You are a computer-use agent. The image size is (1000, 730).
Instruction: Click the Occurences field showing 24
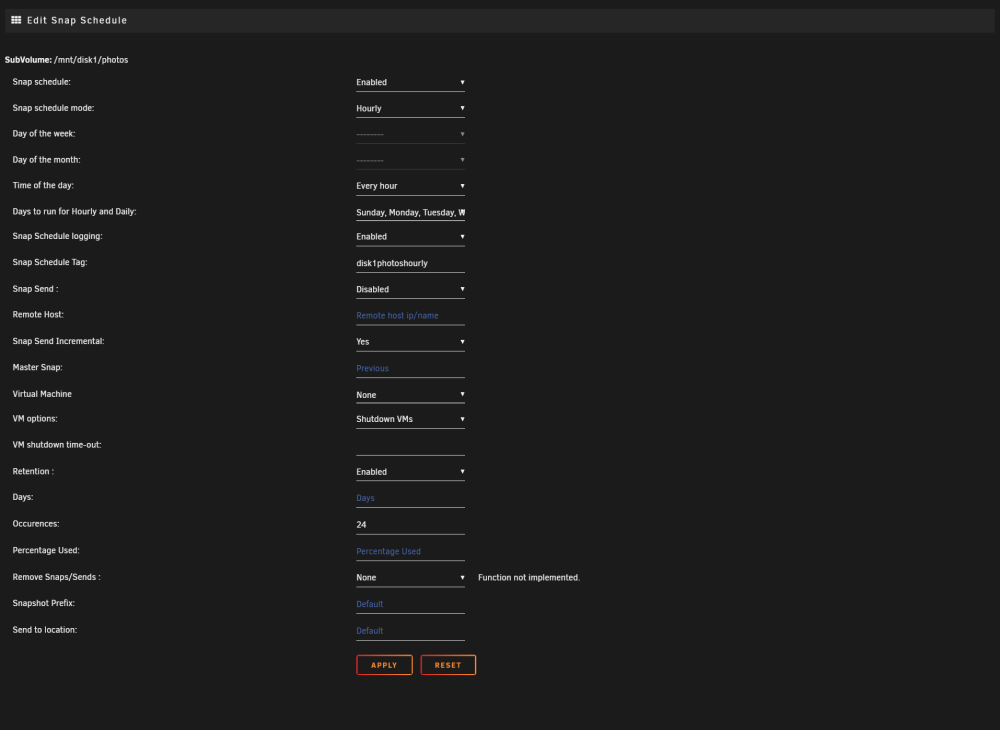(410, 525)
